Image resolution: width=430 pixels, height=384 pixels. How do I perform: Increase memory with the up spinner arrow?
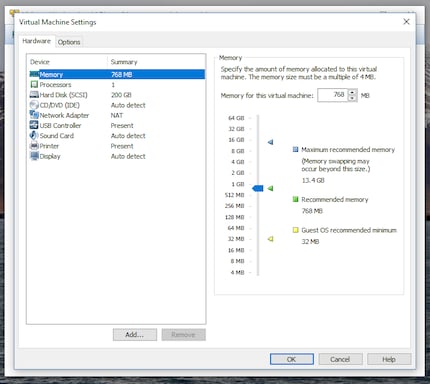(x=353, y=92)
